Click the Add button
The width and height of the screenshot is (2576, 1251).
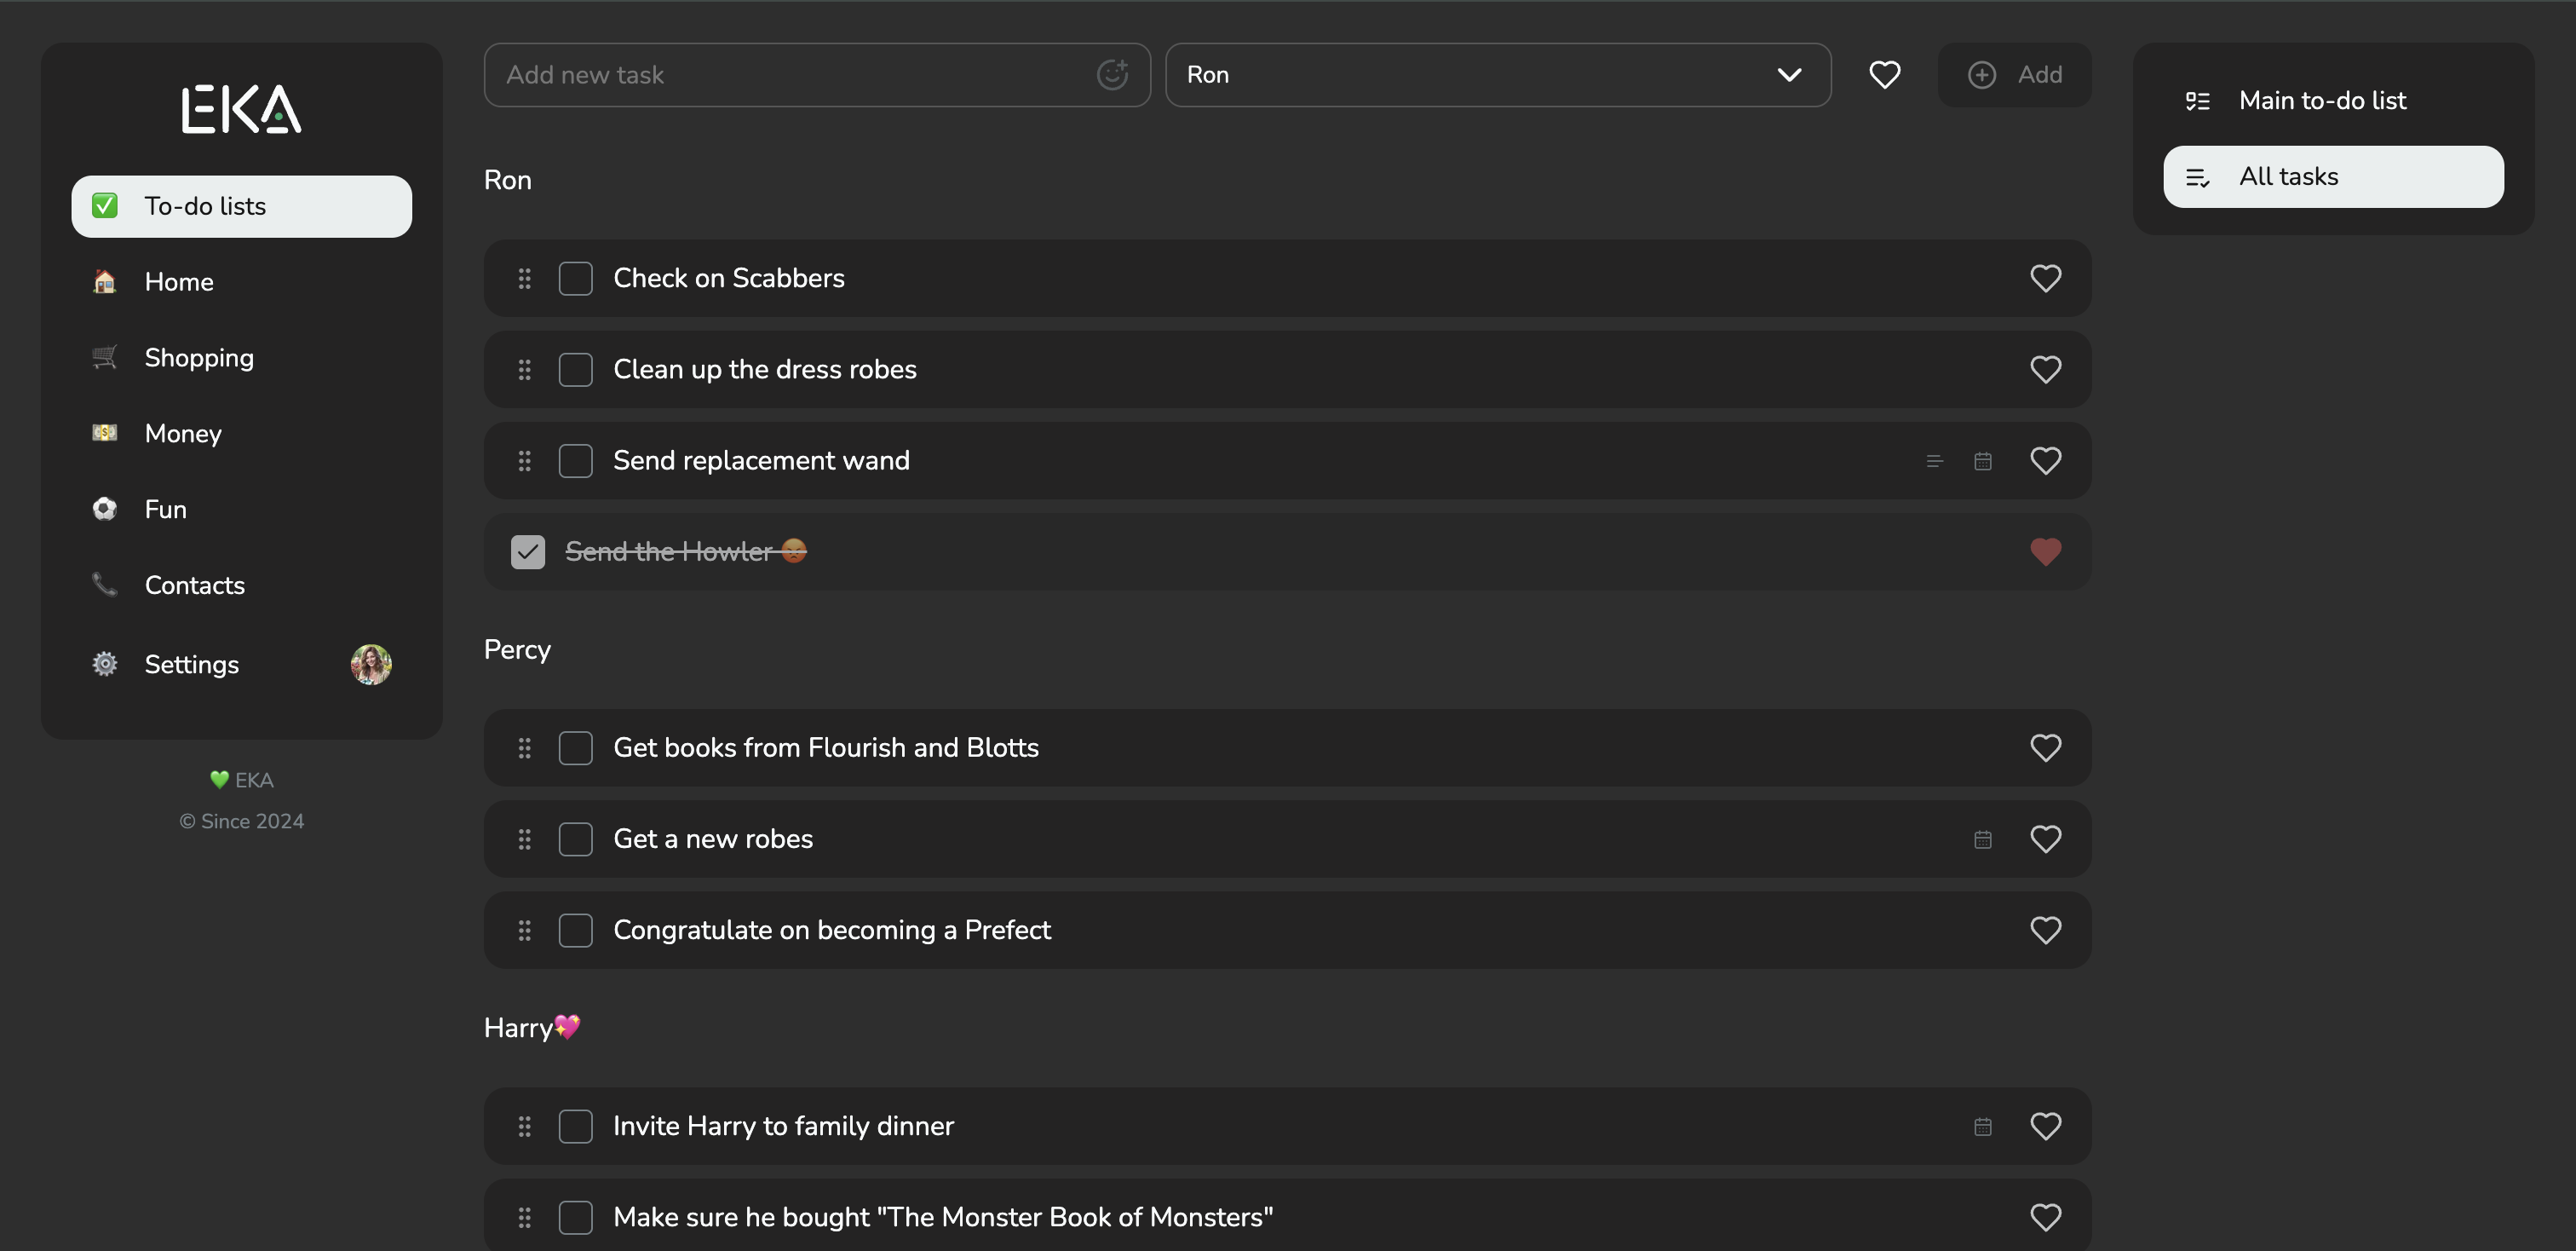tap(2014, 74)
